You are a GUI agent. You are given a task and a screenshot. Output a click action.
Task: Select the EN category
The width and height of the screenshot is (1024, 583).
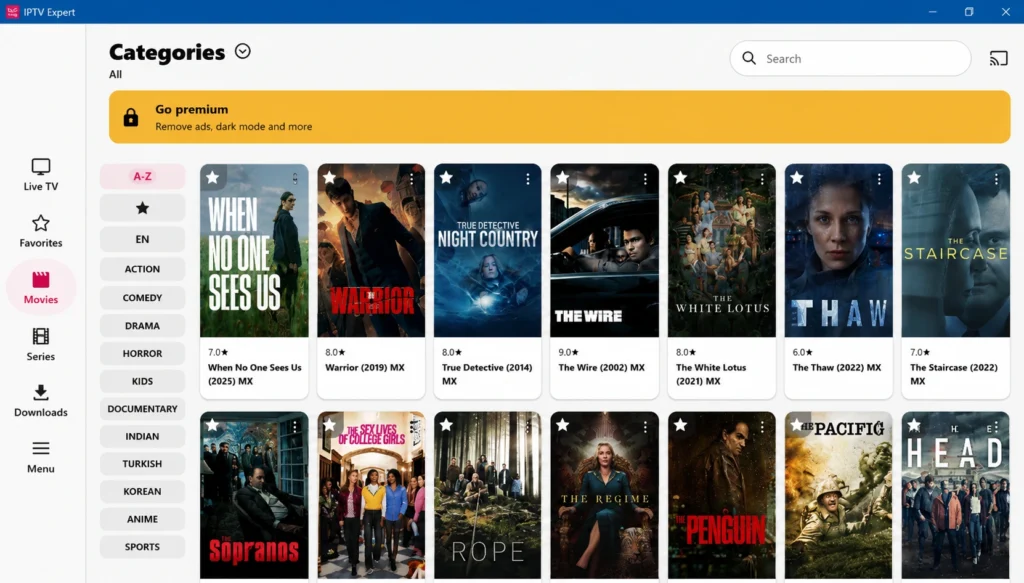point(142,239)
